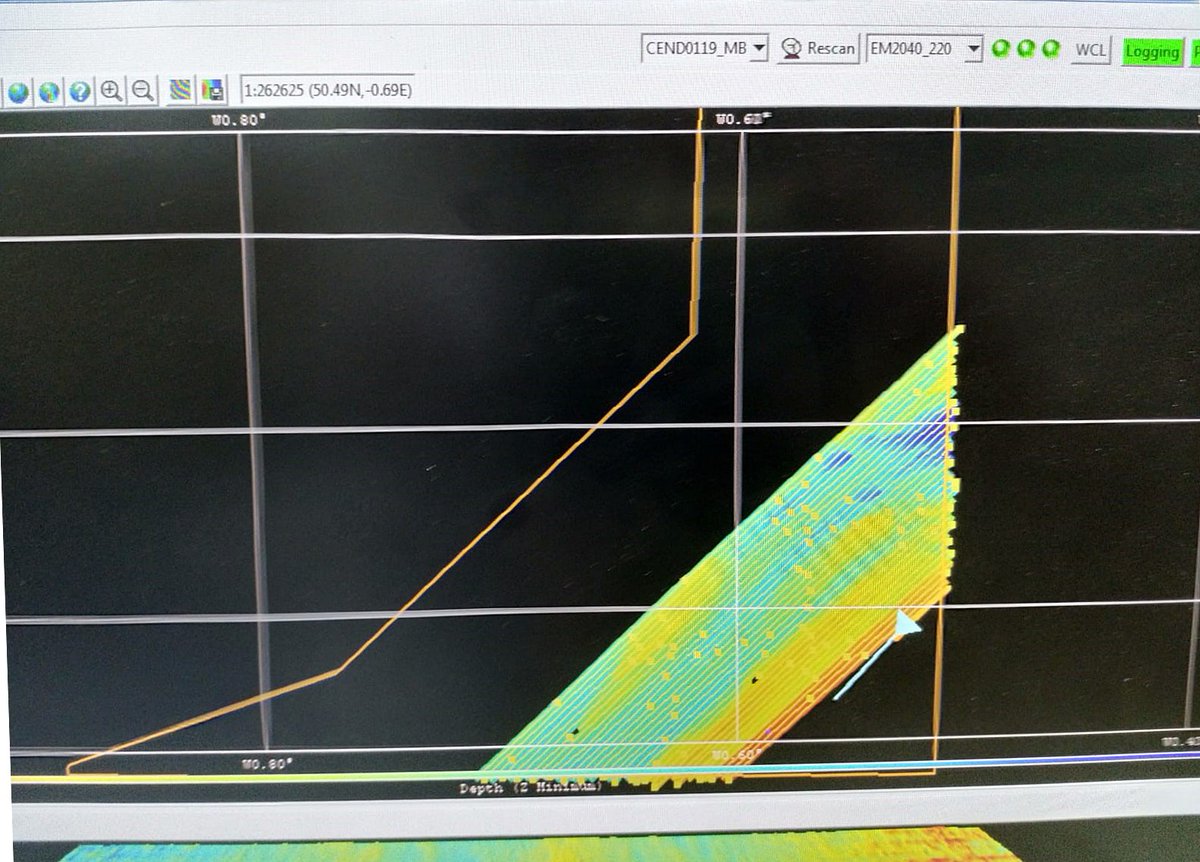Image resolution: width=1200 pixels, height=862 pixels.
Task: Select the zoom in magnifier tool
Action: [111, 91]
